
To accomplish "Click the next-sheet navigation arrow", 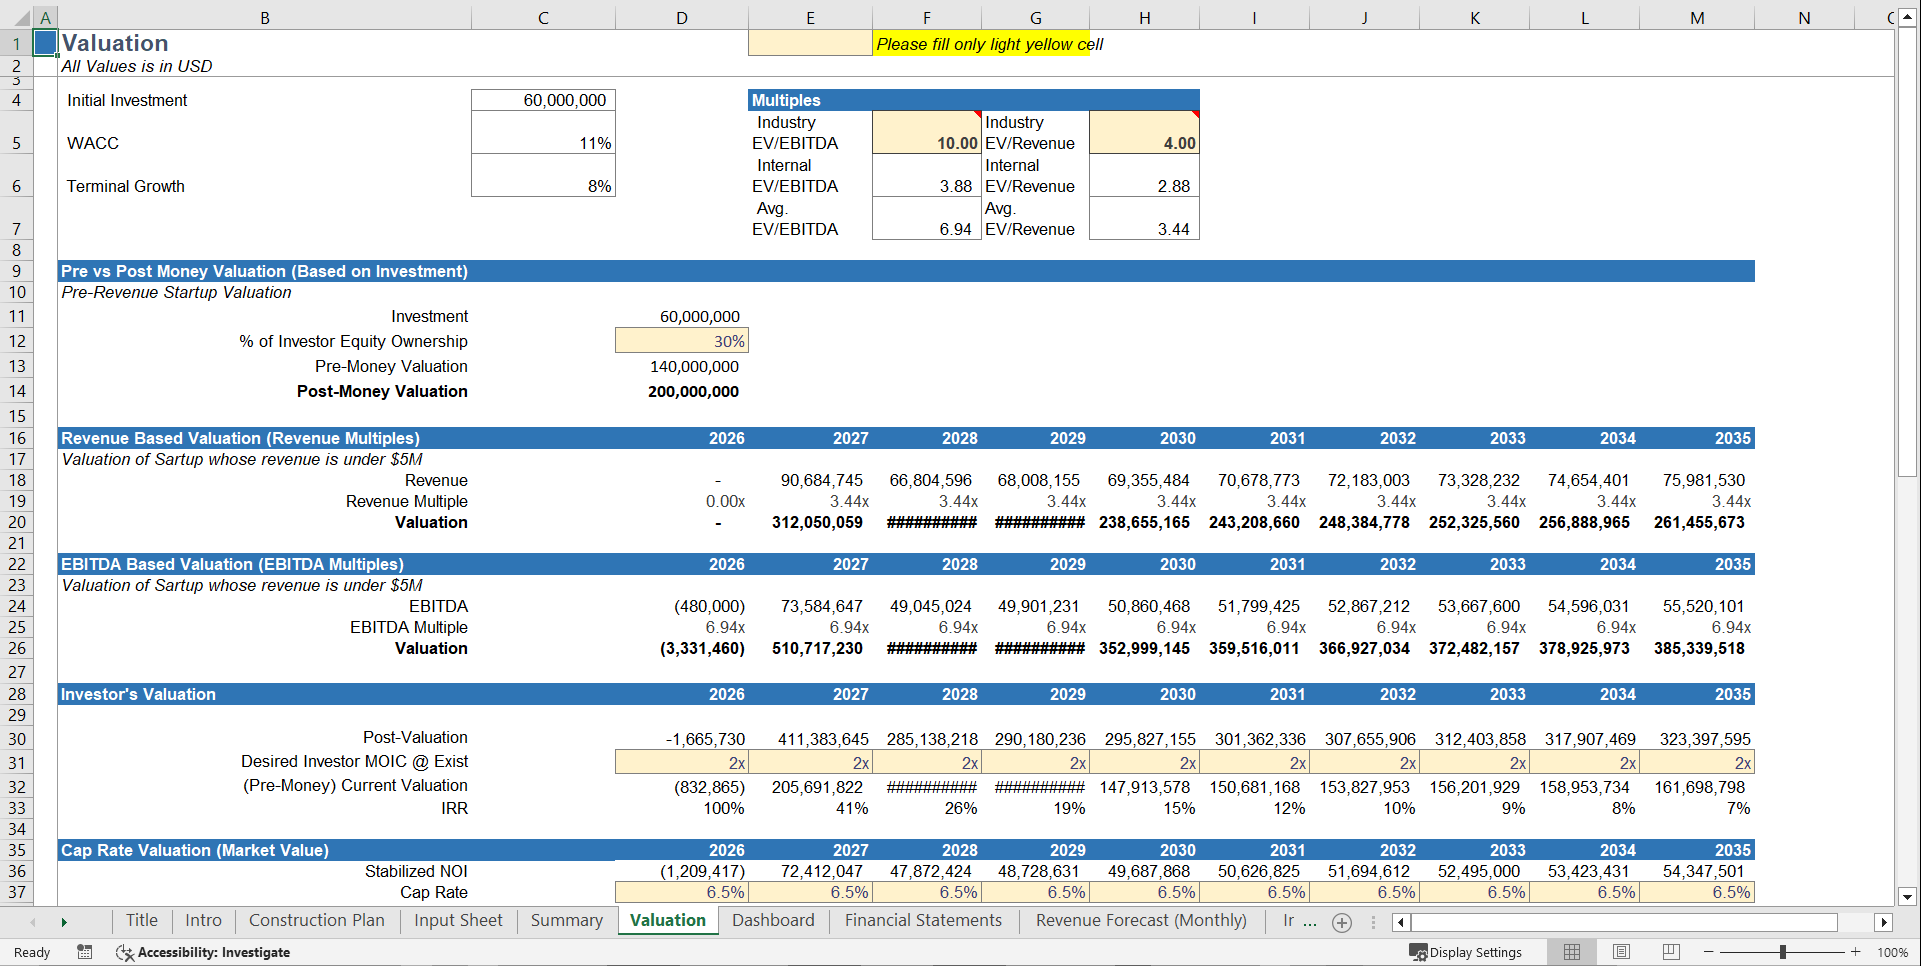I will (x=64, y=922).
